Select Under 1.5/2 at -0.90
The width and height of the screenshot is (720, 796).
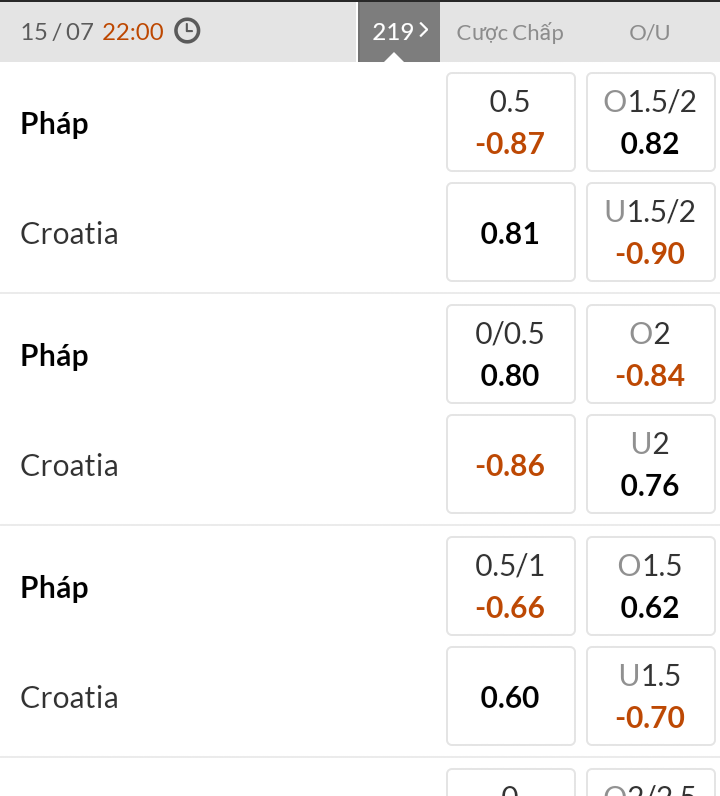click(650, 232)
